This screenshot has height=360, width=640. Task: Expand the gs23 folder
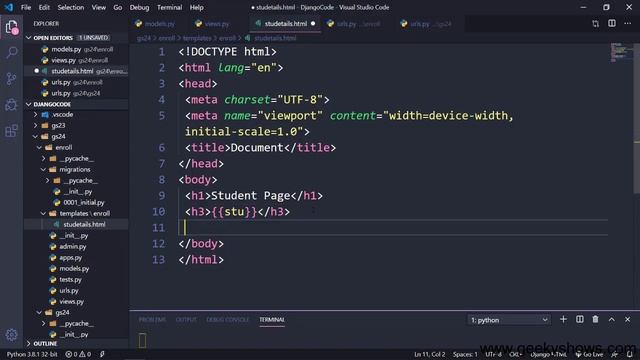coord(77,126)
